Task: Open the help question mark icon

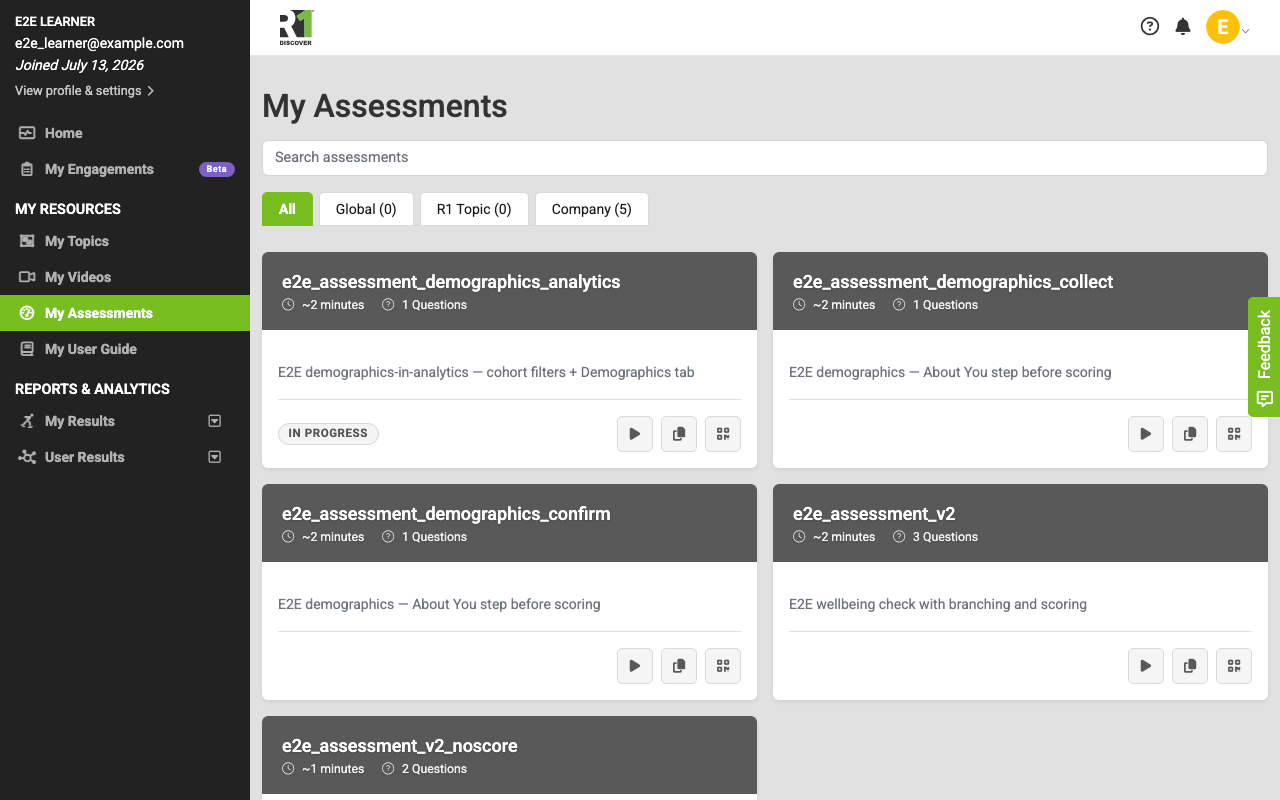Action: pyautogui.click(x=1150, y=27)
